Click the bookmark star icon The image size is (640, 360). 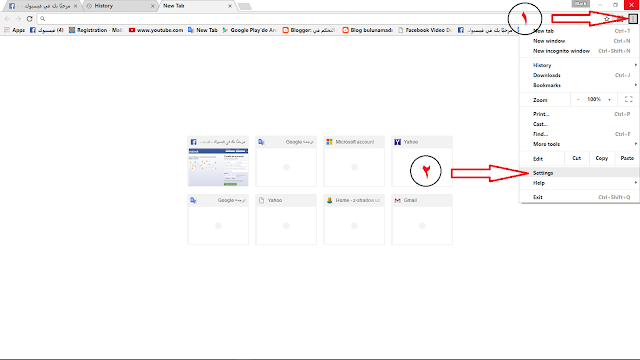(x=607, y=19)
